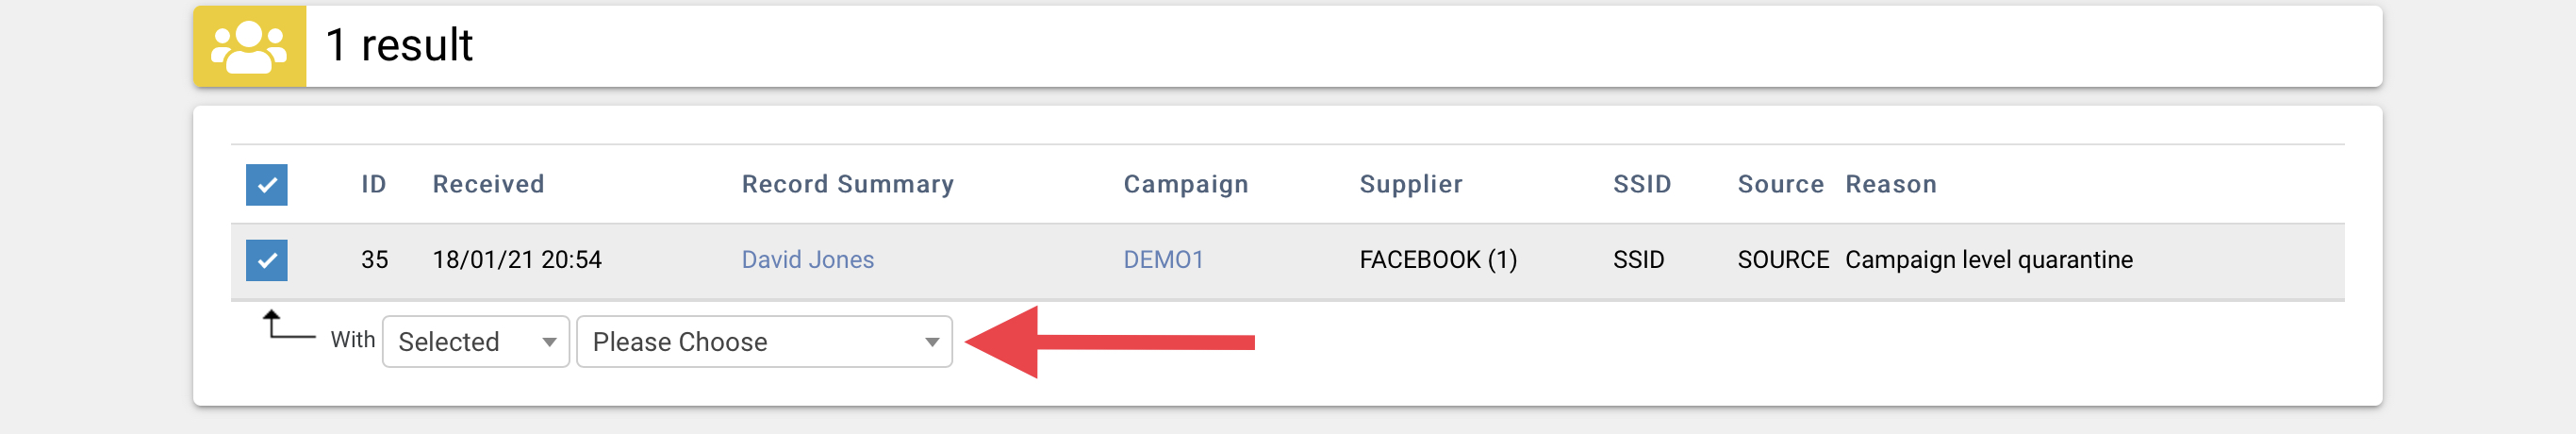Click the SSID column header
2576x434 pixels.
(x=1642, y=184)
